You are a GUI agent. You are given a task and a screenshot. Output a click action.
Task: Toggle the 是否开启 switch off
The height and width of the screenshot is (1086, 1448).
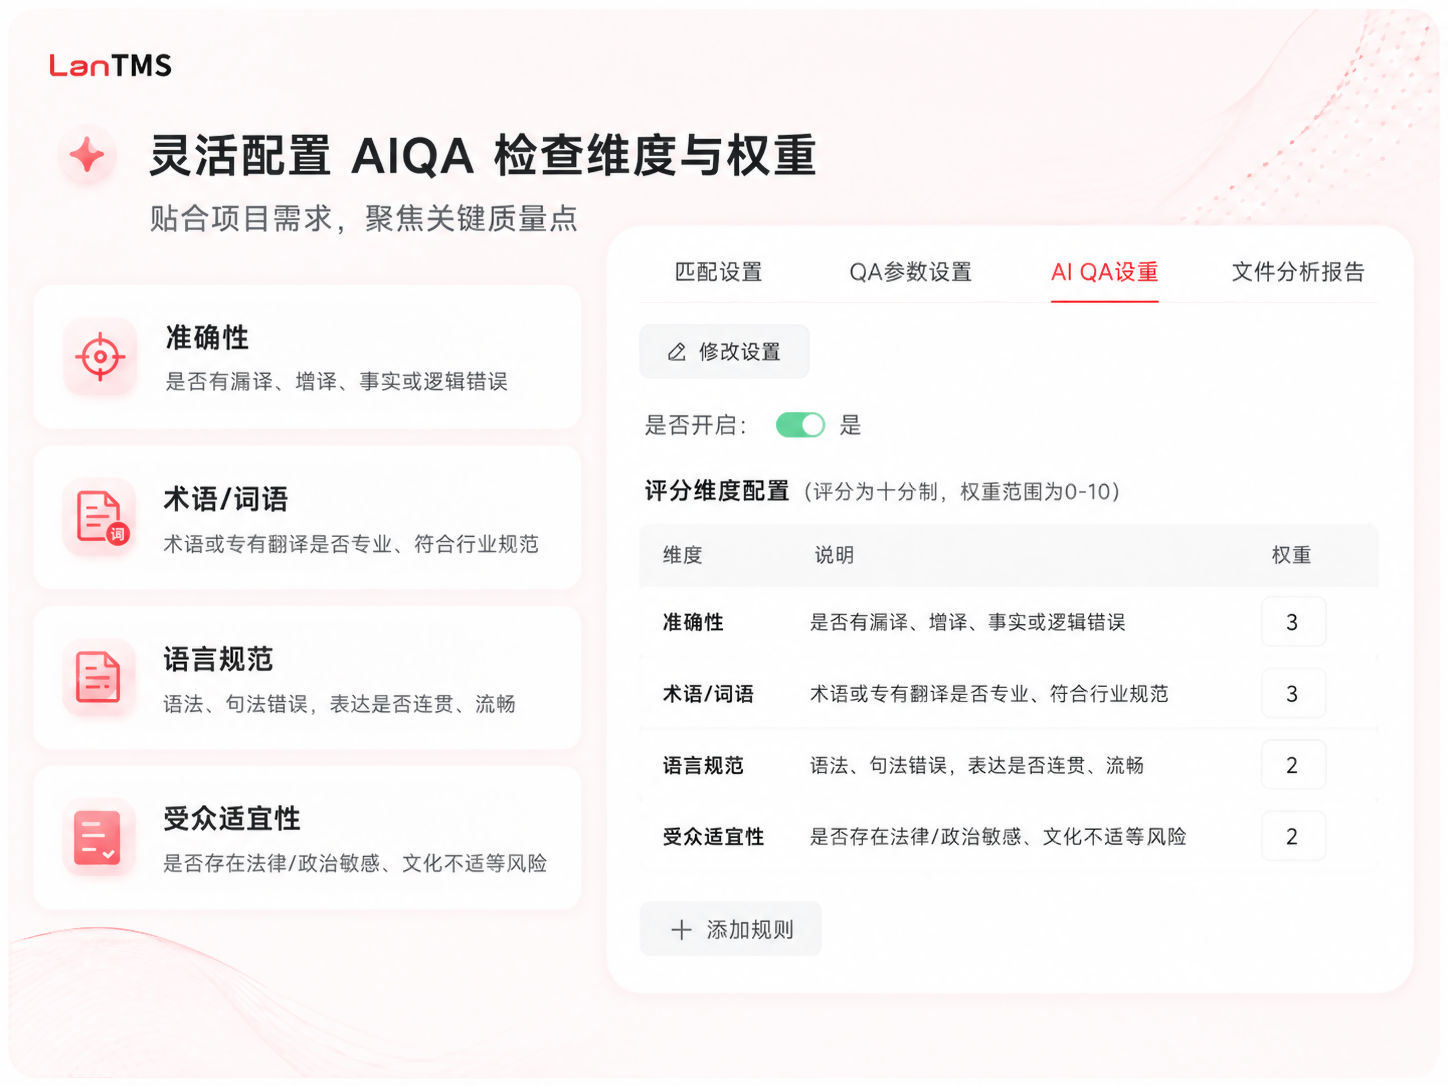tap(800, 425)
